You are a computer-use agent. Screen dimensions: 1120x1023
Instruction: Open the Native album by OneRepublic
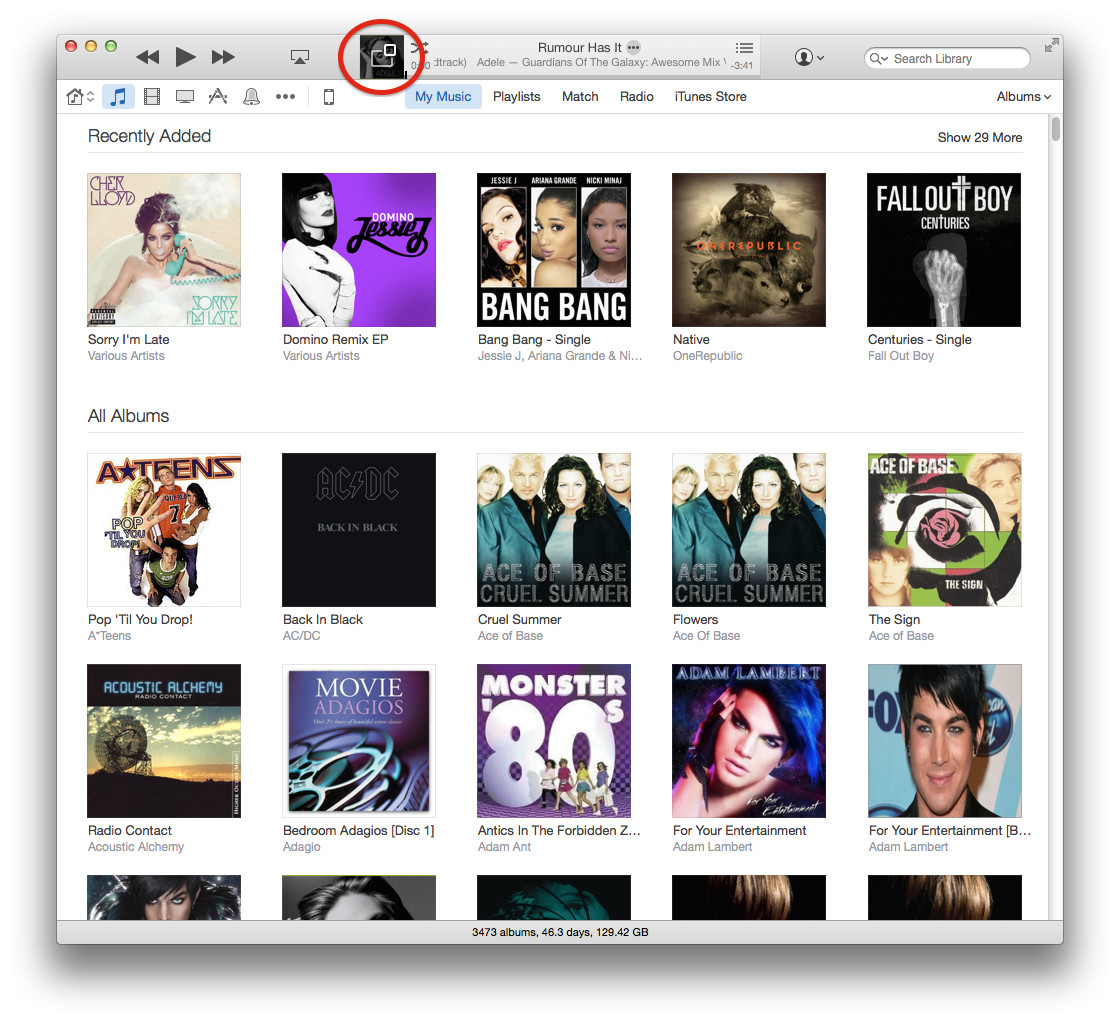coord(749,250)
